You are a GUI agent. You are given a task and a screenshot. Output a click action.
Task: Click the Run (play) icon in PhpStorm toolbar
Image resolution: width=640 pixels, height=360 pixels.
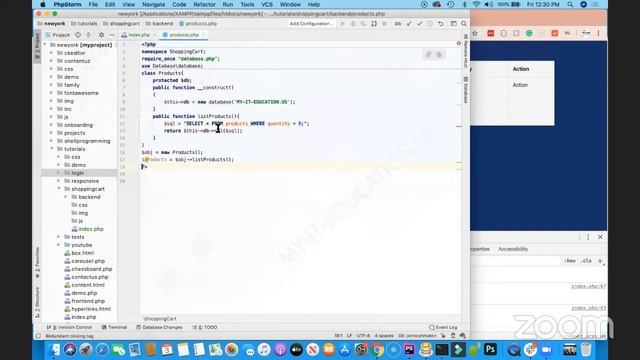coord(342,24)
